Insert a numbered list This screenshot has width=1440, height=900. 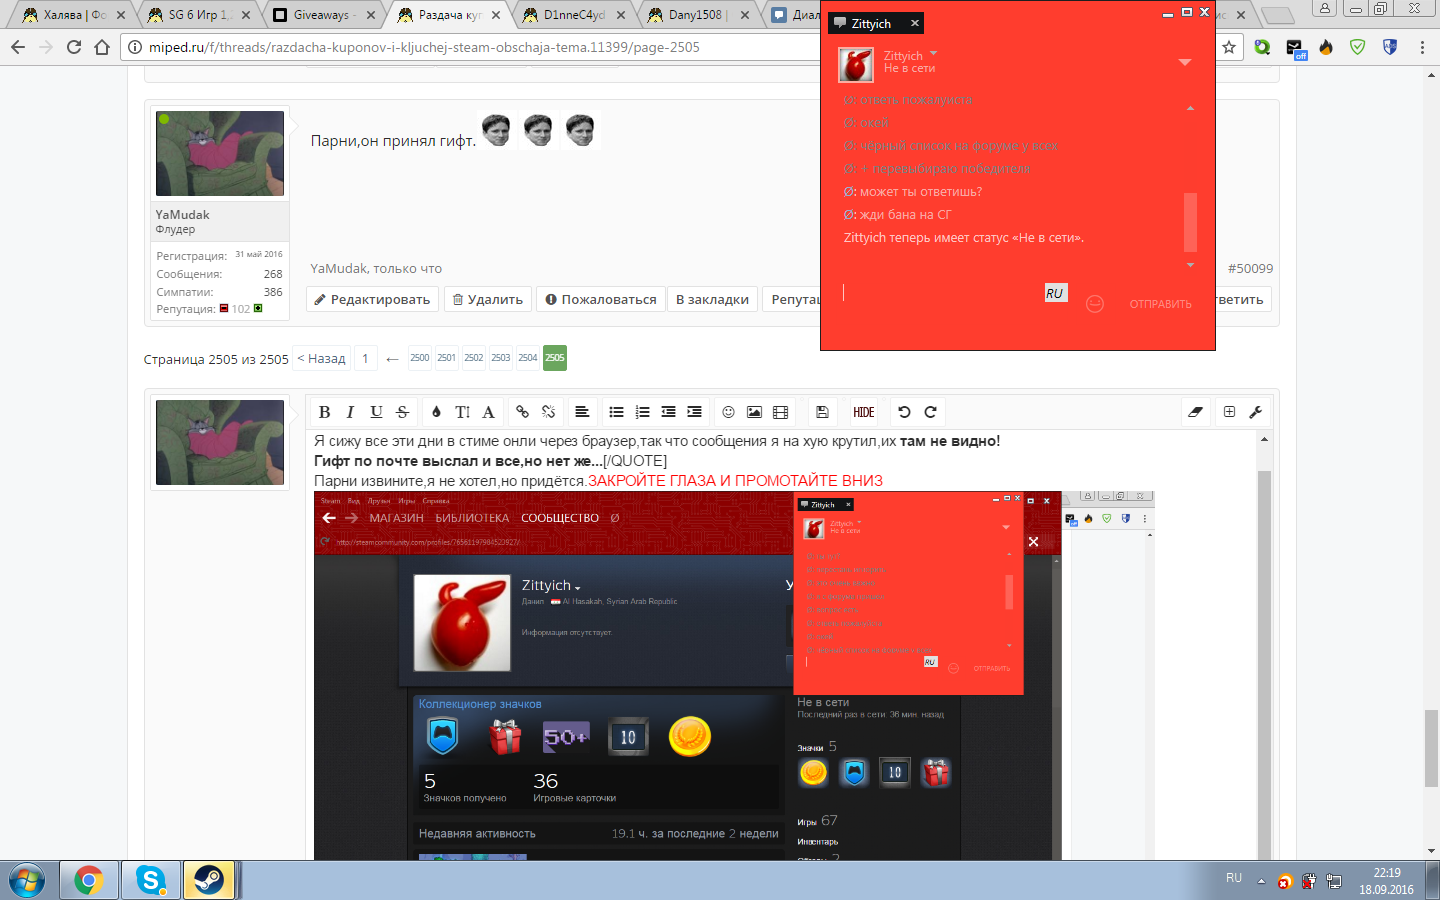click(x=642, y=412)
